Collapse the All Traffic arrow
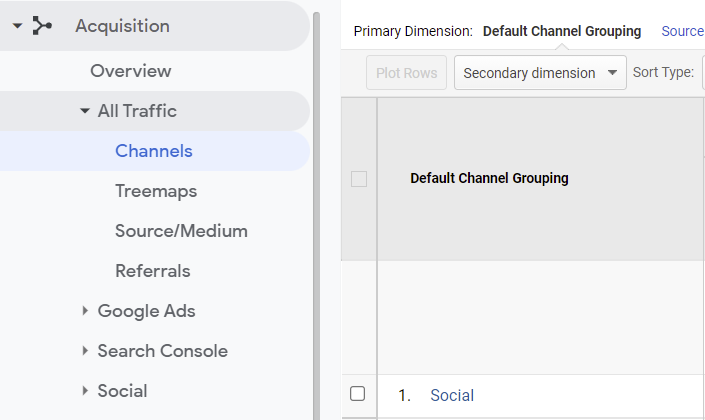705x420 pixels. tap(84, 111)
